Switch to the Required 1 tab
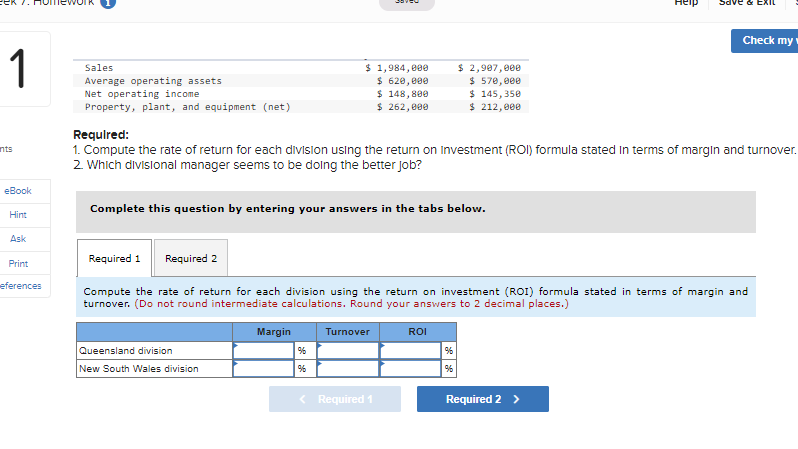Screen dimensions: 798x449 click(115, 258)
